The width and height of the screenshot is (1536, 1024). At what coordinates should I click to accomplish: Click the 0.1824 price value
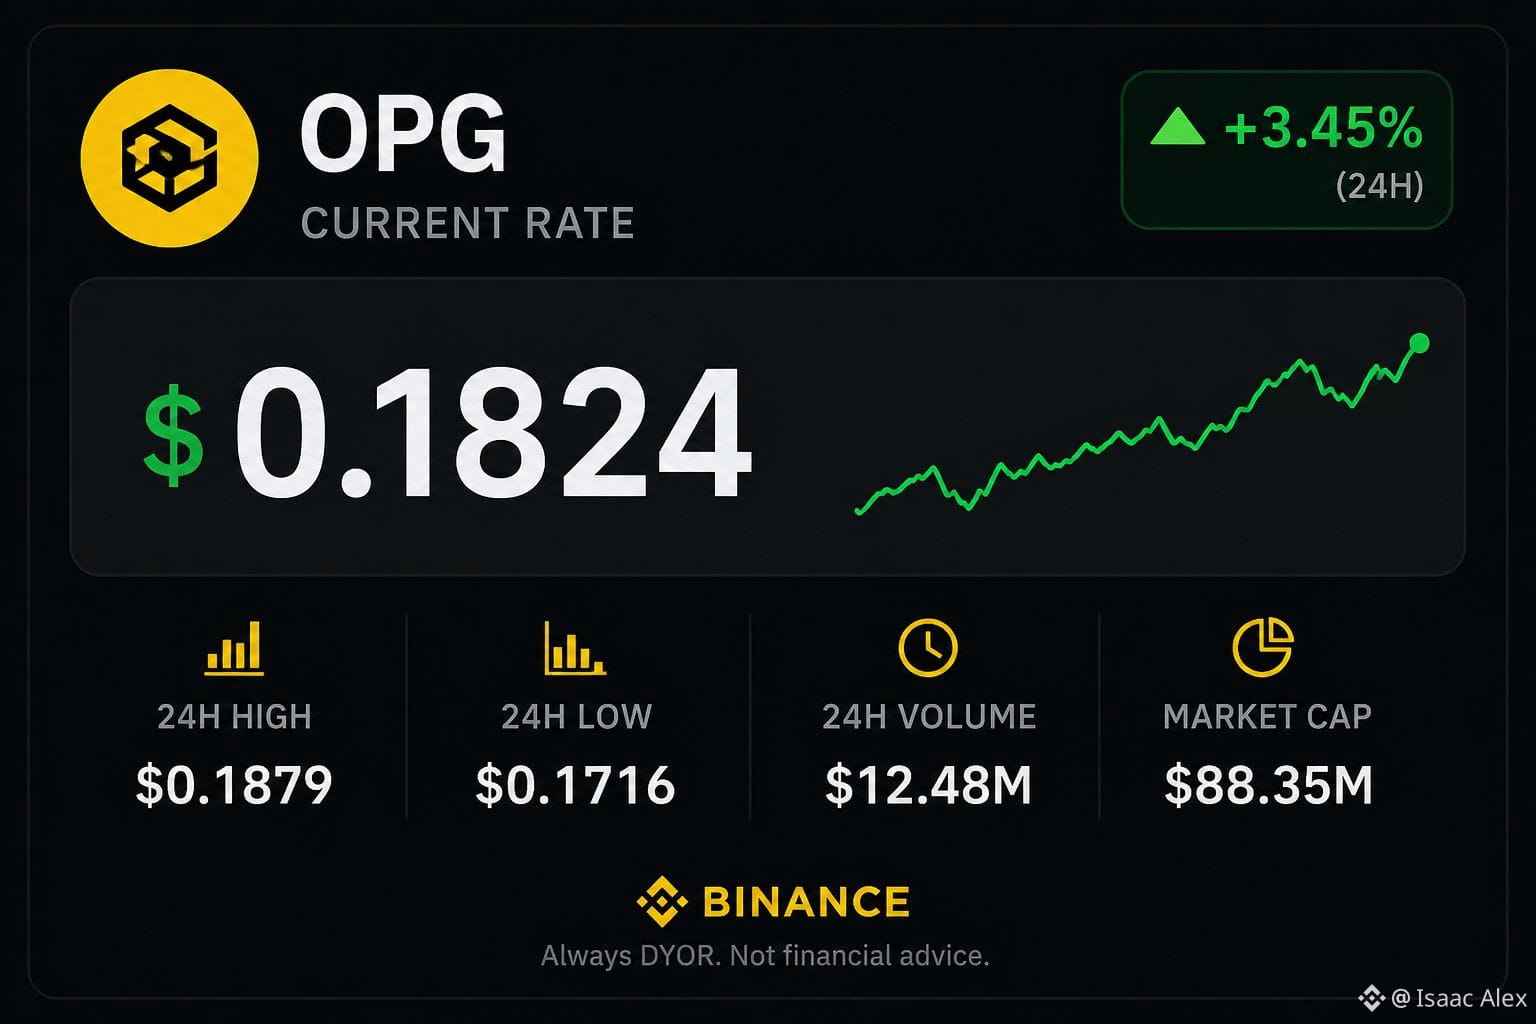click(493, 433)
